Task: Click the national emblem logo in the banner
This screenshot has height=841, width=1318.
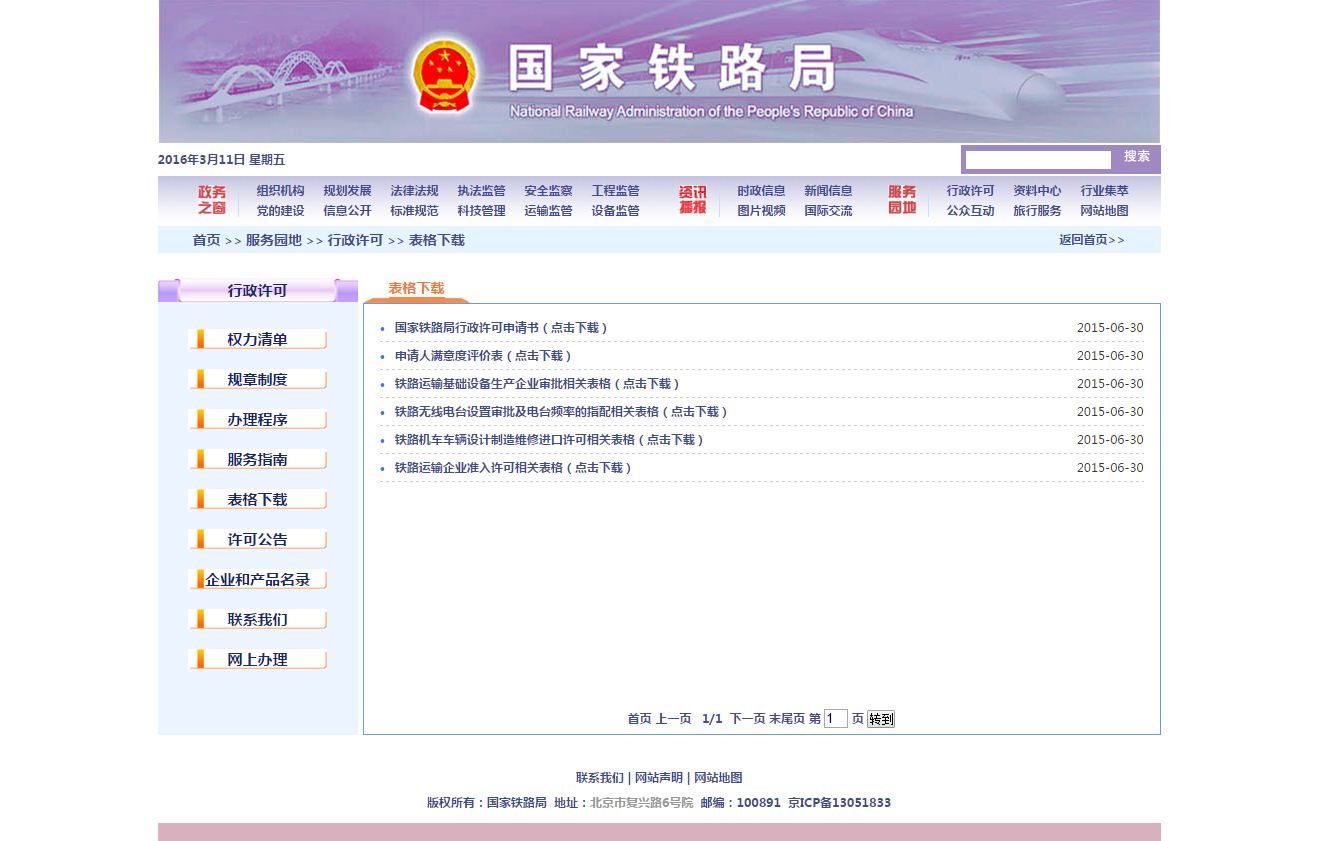Action: [445, 76]
